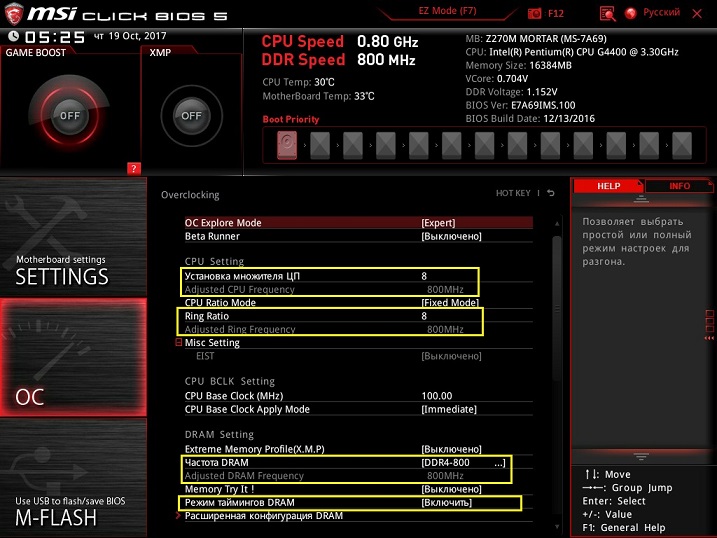Click scroll up arrow of settings list
Screen dimensions: 717x538
pyautogui.click(x=557, y=224)
